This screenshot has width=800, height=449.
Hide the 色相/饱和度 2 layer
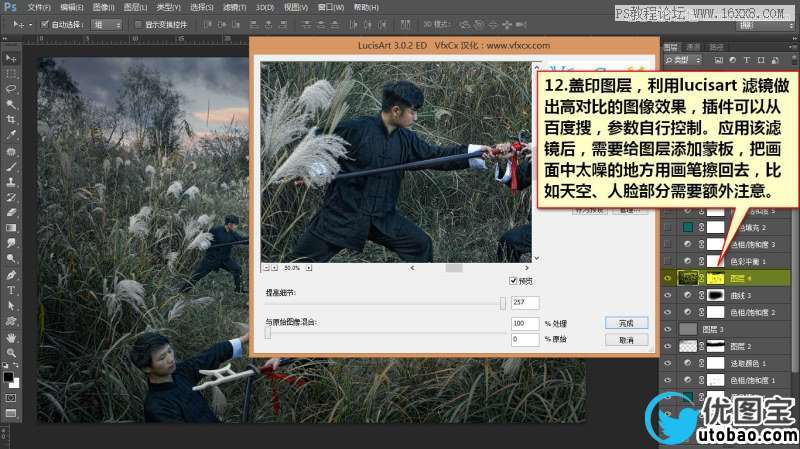pyautogui.click(x=667, y=312)
